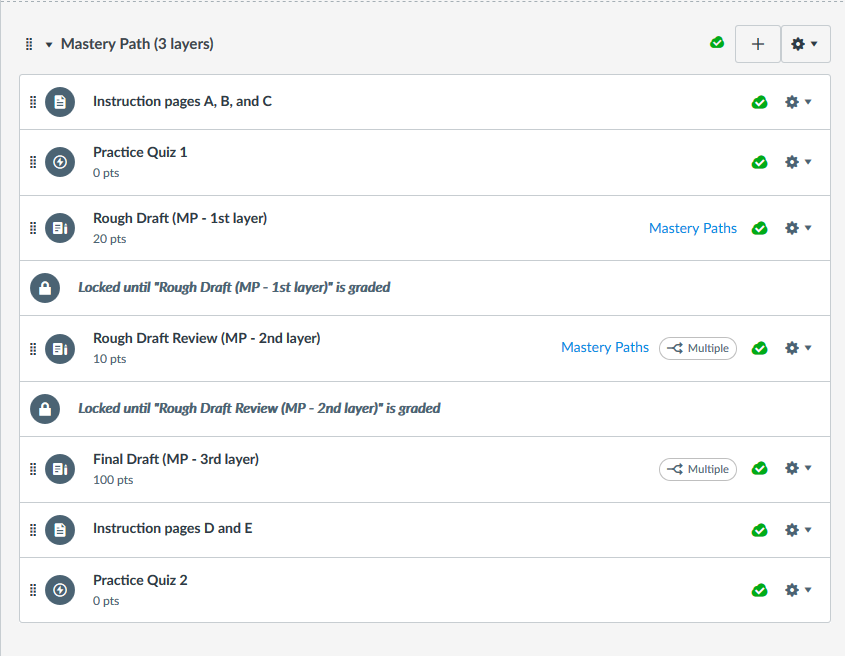Click the drag handle for the Mastery Path module

coord(29,44)
